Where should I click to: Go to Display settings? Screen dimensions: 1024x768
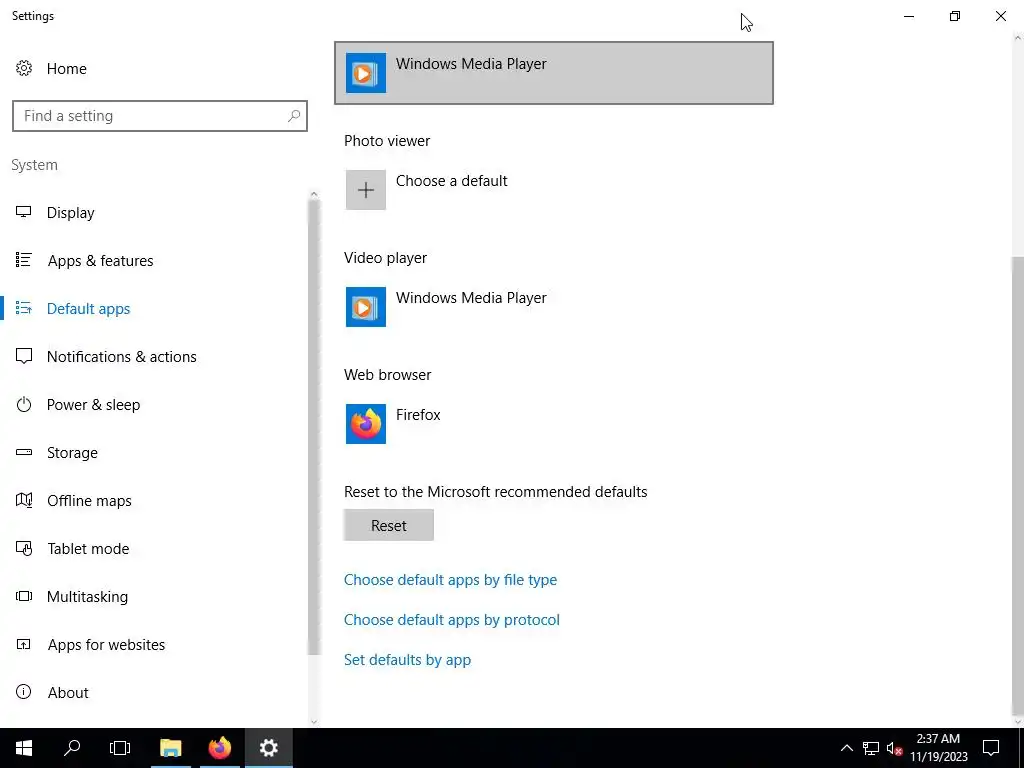point(71,213)
